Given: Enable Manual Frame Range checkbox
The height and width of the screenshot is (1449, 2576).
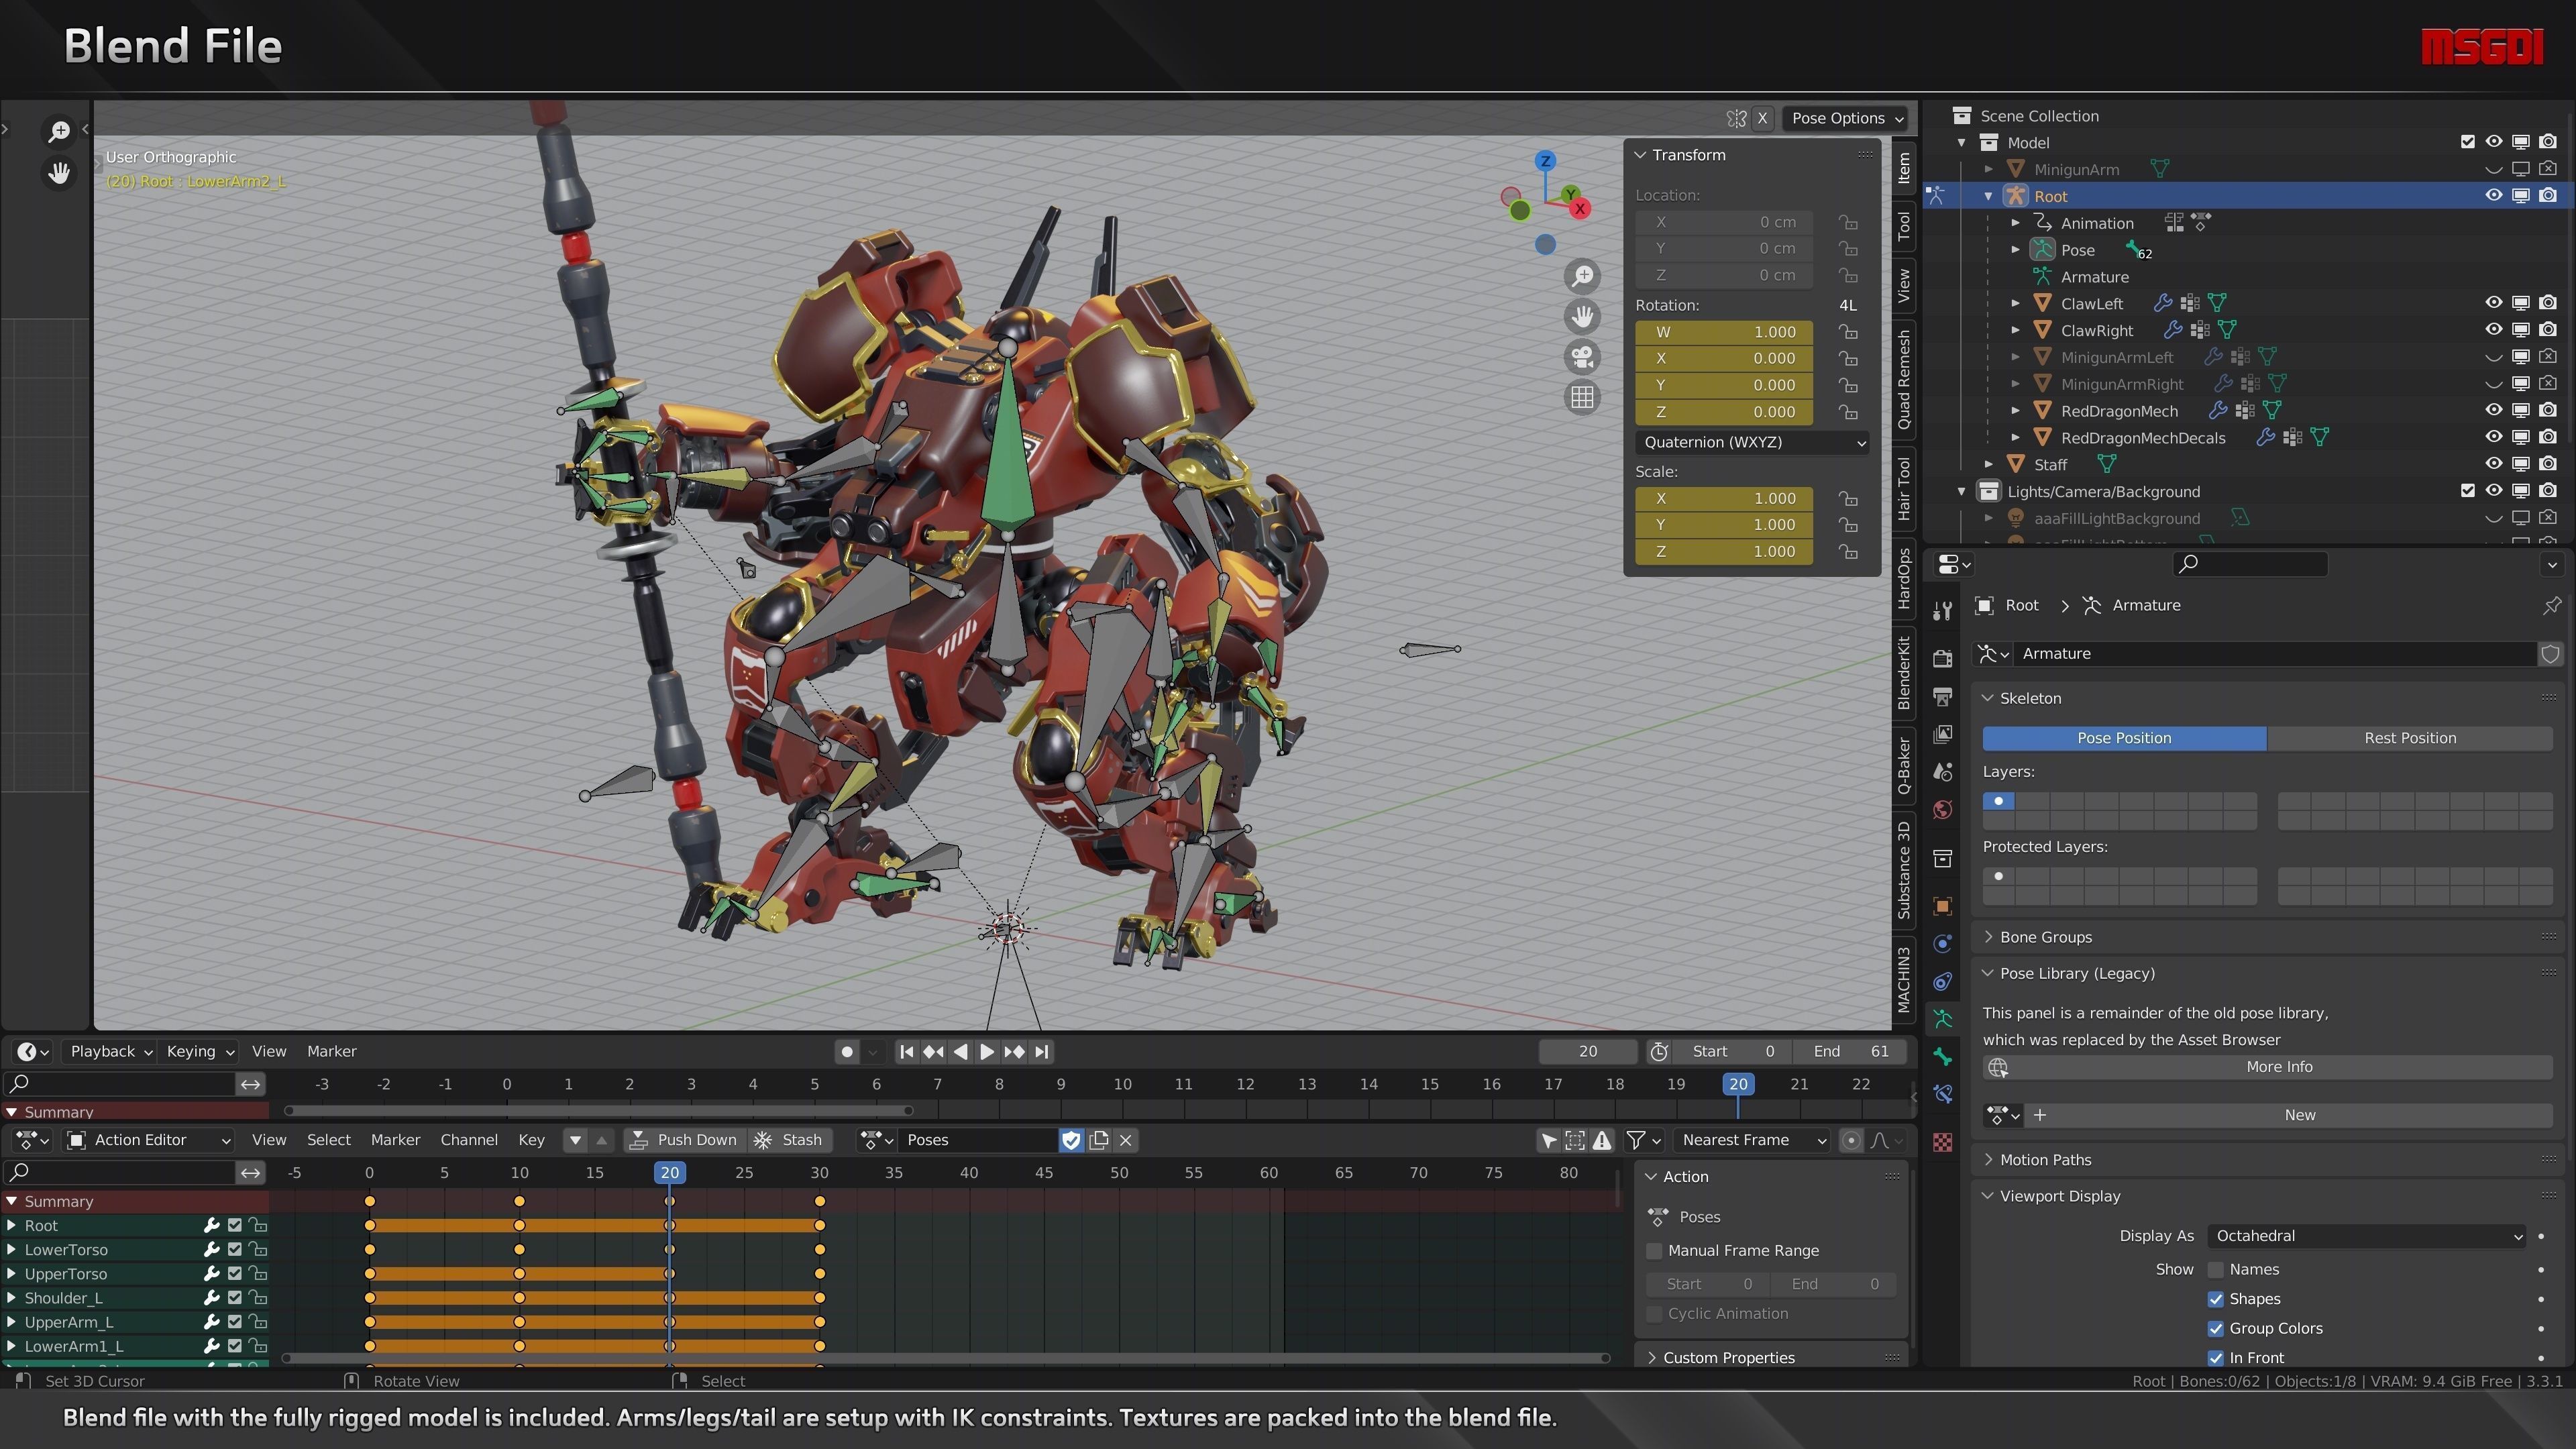Looking at the screenshot, I should tap(1654, 1251).
